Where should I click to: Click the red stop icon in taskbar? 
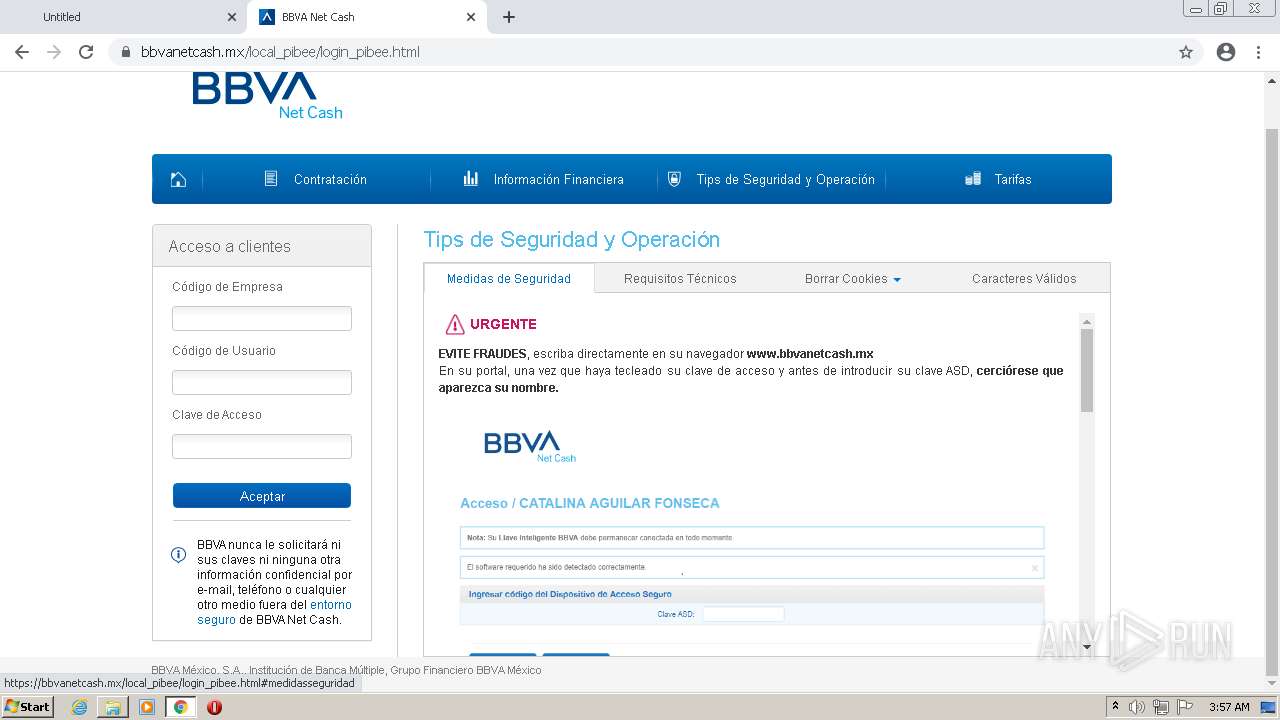click(x=214, y=707)
